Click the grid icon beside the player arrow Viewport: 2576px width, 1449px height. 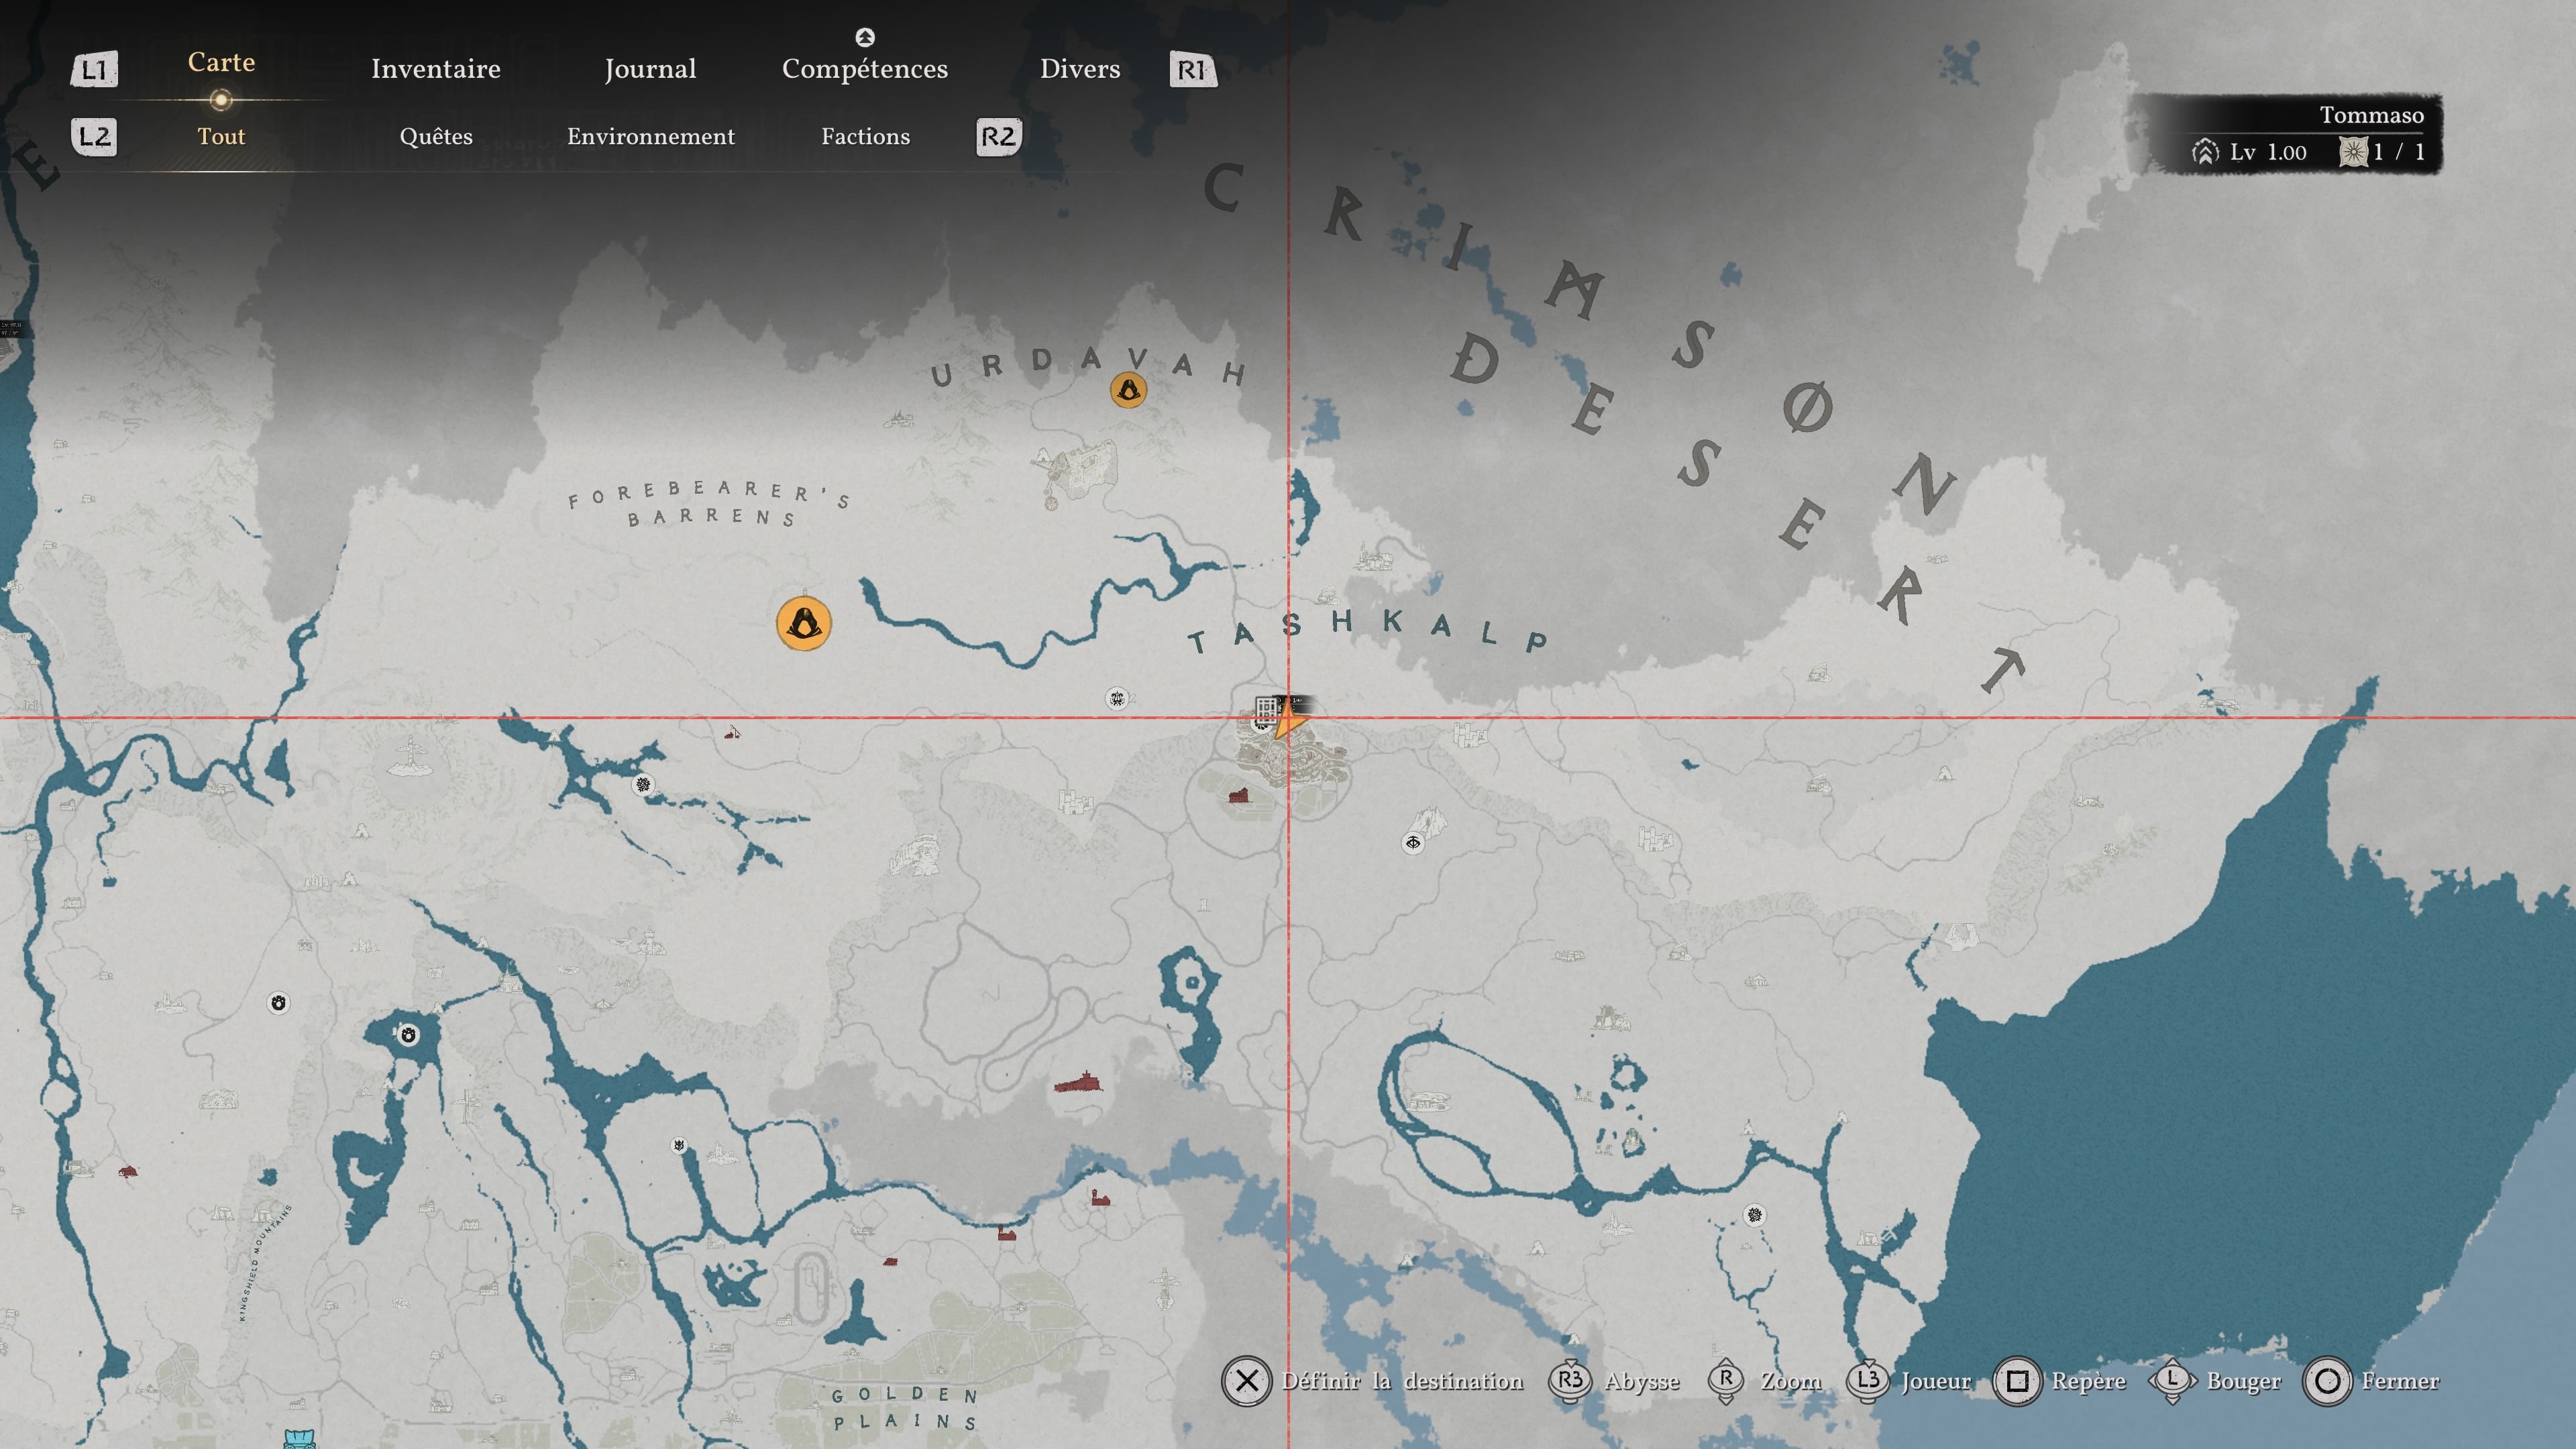tap(1266, 710)
